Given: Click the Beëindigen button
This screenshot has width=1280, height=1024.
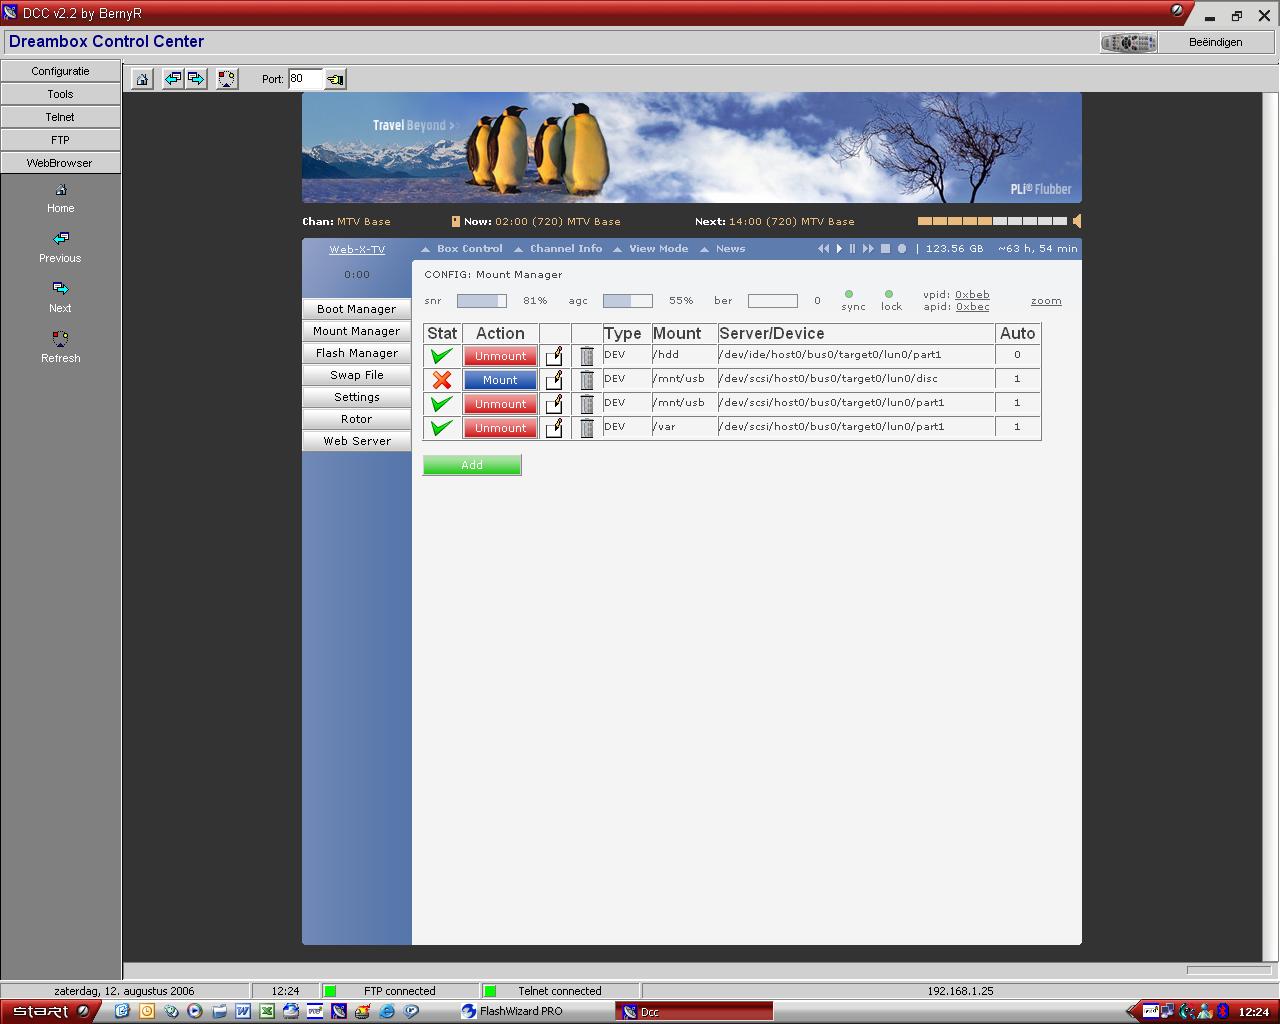Looking at the screenshot, I should pyautogui.click(x=1215, y=42).
